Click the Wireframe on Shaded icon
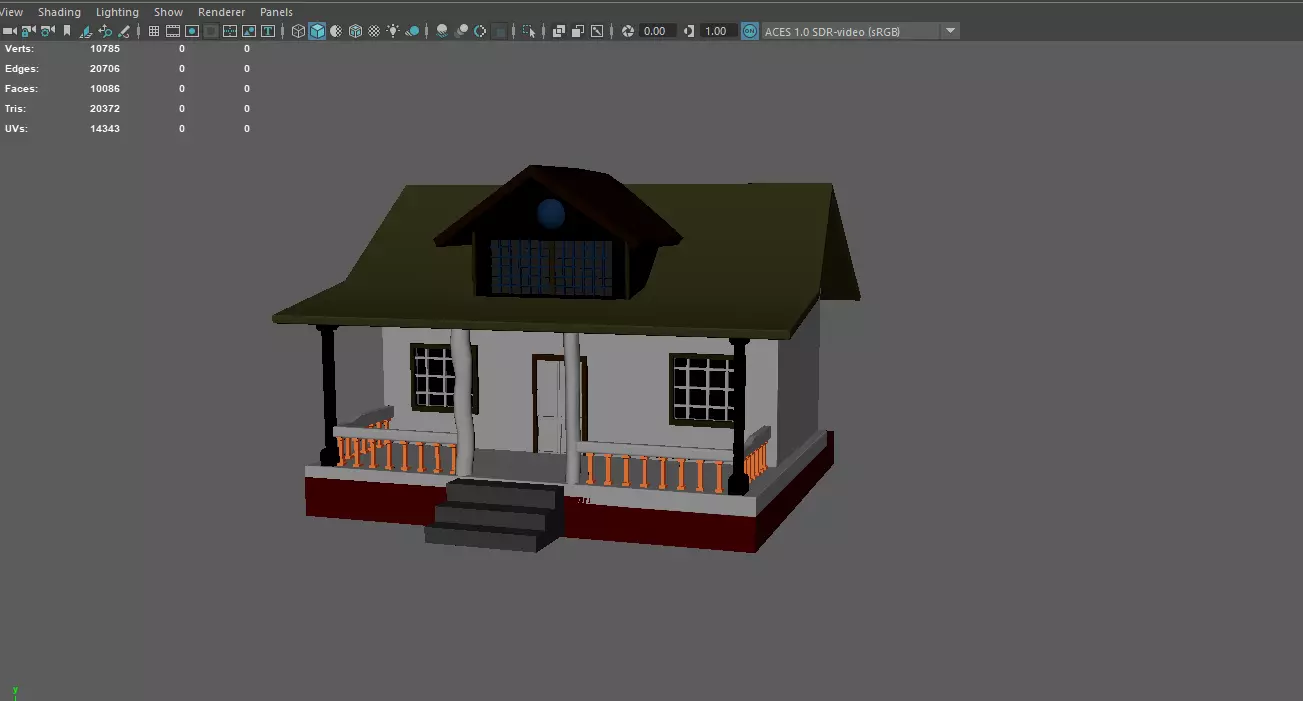The image size is (1303, 701). (355, 31)
